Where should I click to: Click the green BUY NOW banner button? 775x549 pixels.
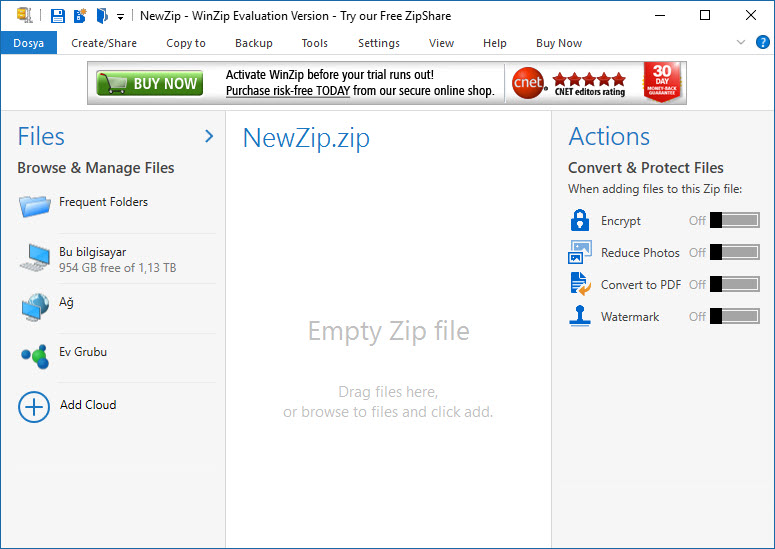point(150,83)
